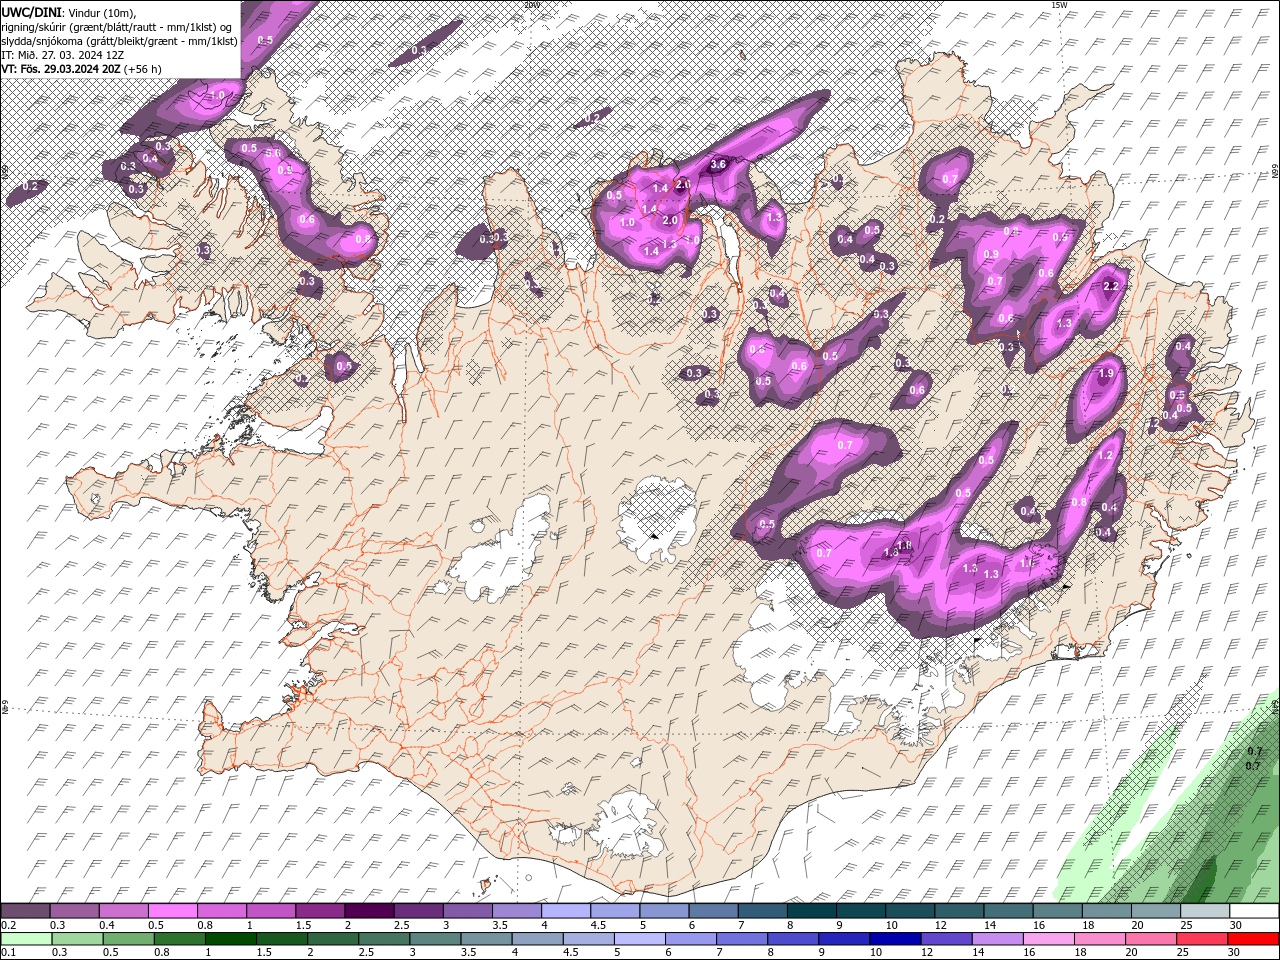Click the '0.4' label on the snow scale
This screenshot has height=960, width=1280.
[x=107, y=925]
